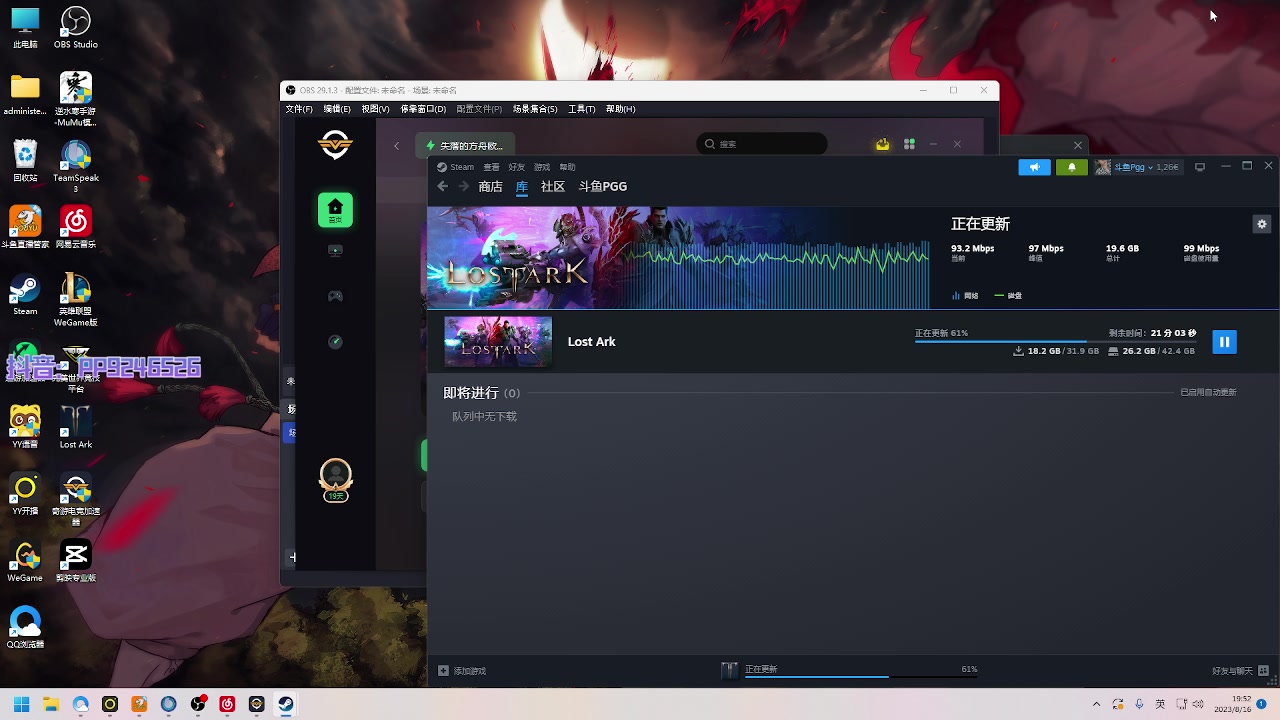
Task: Open TeamSpeak 3 desktop shortcut
Action: pos(76,165)
